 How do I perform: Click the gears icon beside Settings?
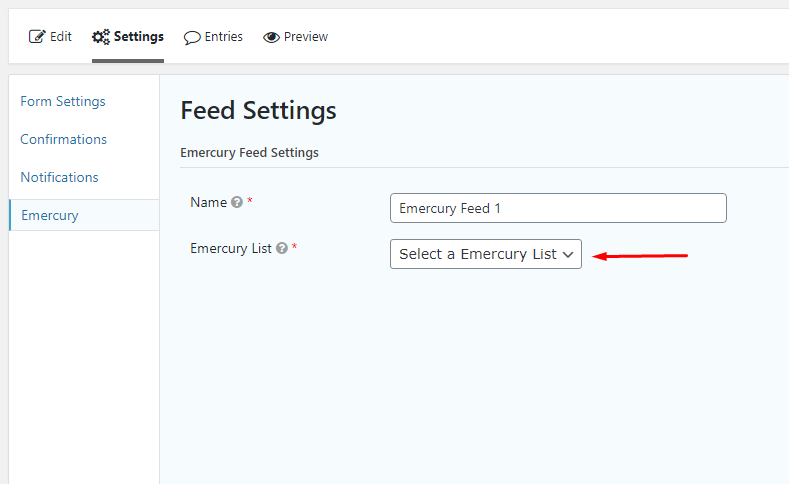100,37
